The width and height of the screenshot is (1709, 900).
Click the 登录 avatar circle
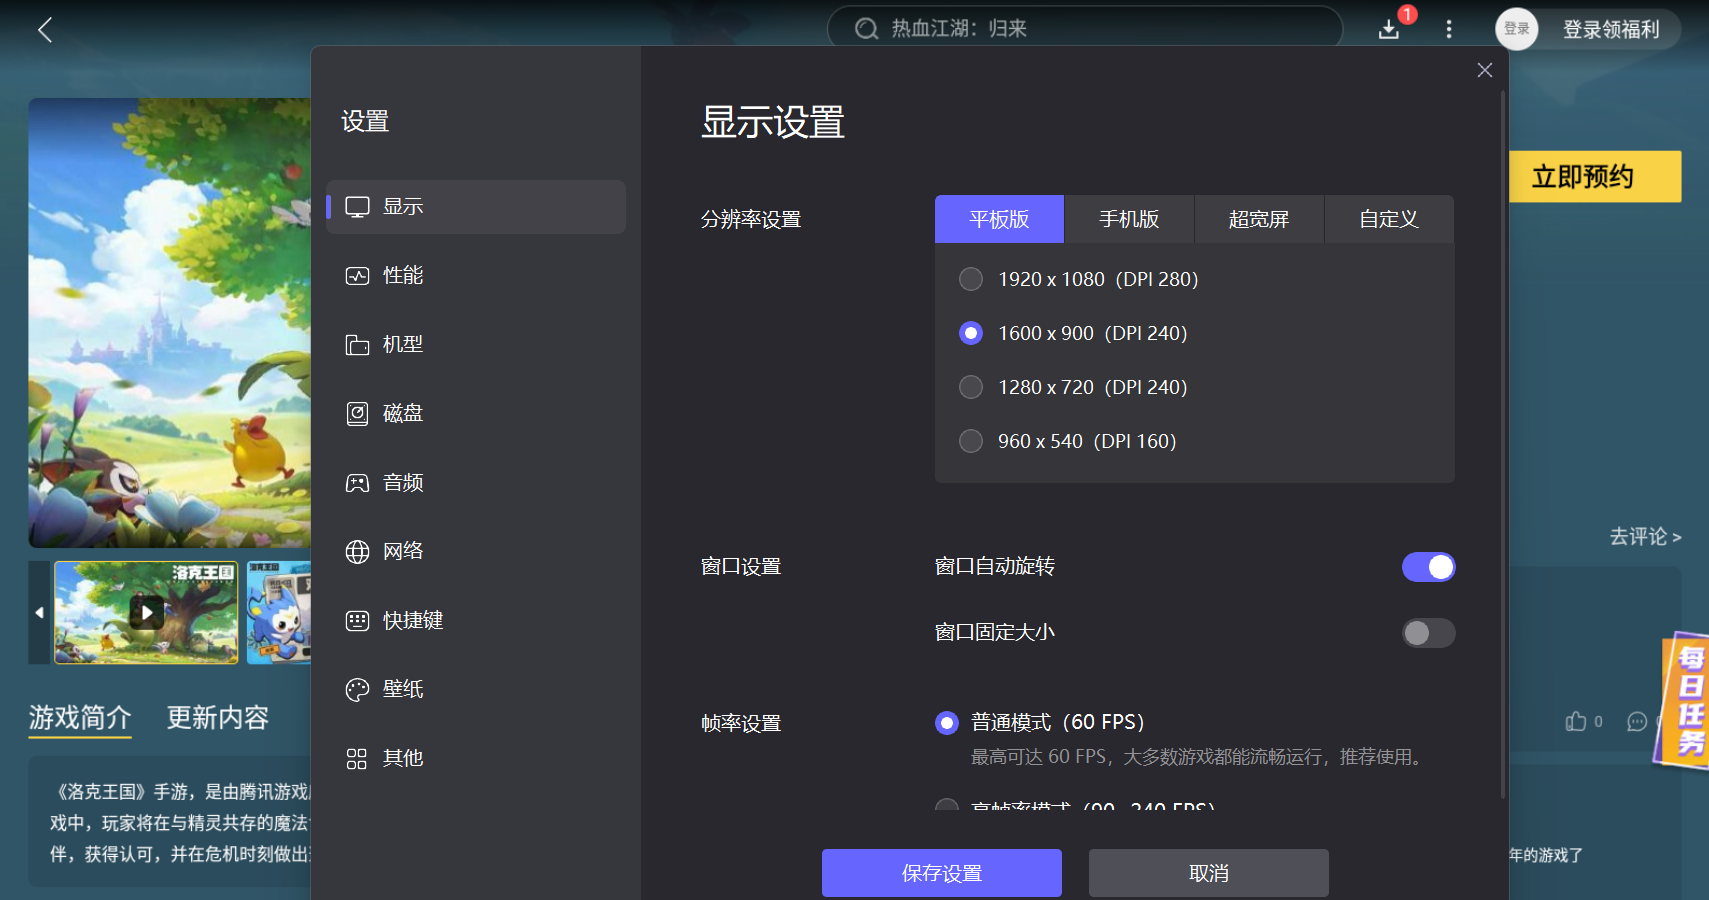[1516, 29]
